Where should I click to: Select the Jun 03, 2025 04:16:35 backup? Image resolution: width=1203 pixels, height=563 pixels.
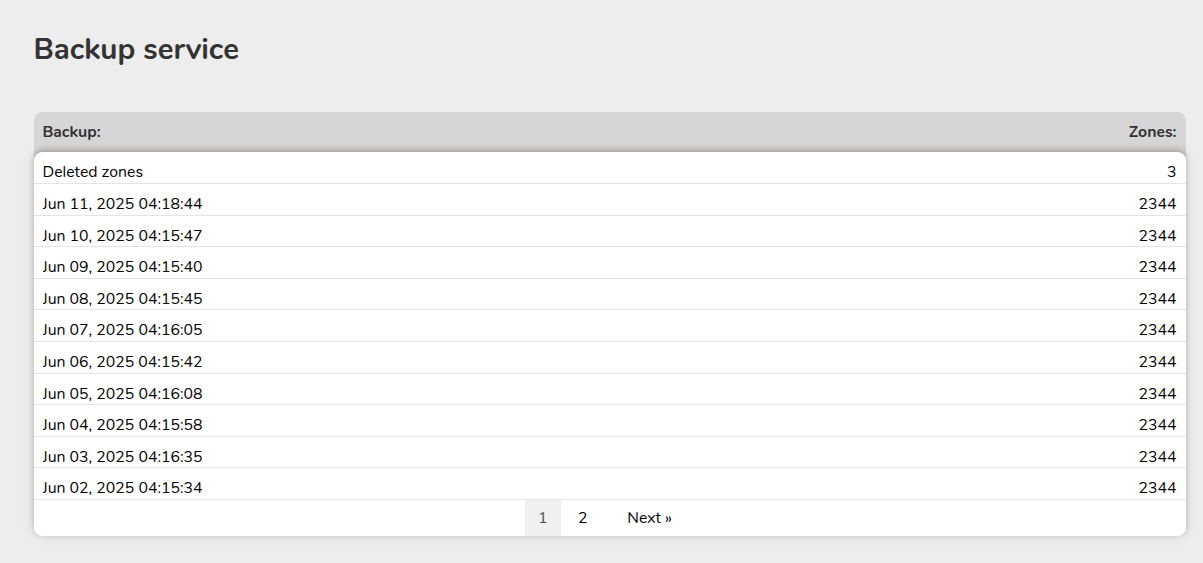[122, 457]
